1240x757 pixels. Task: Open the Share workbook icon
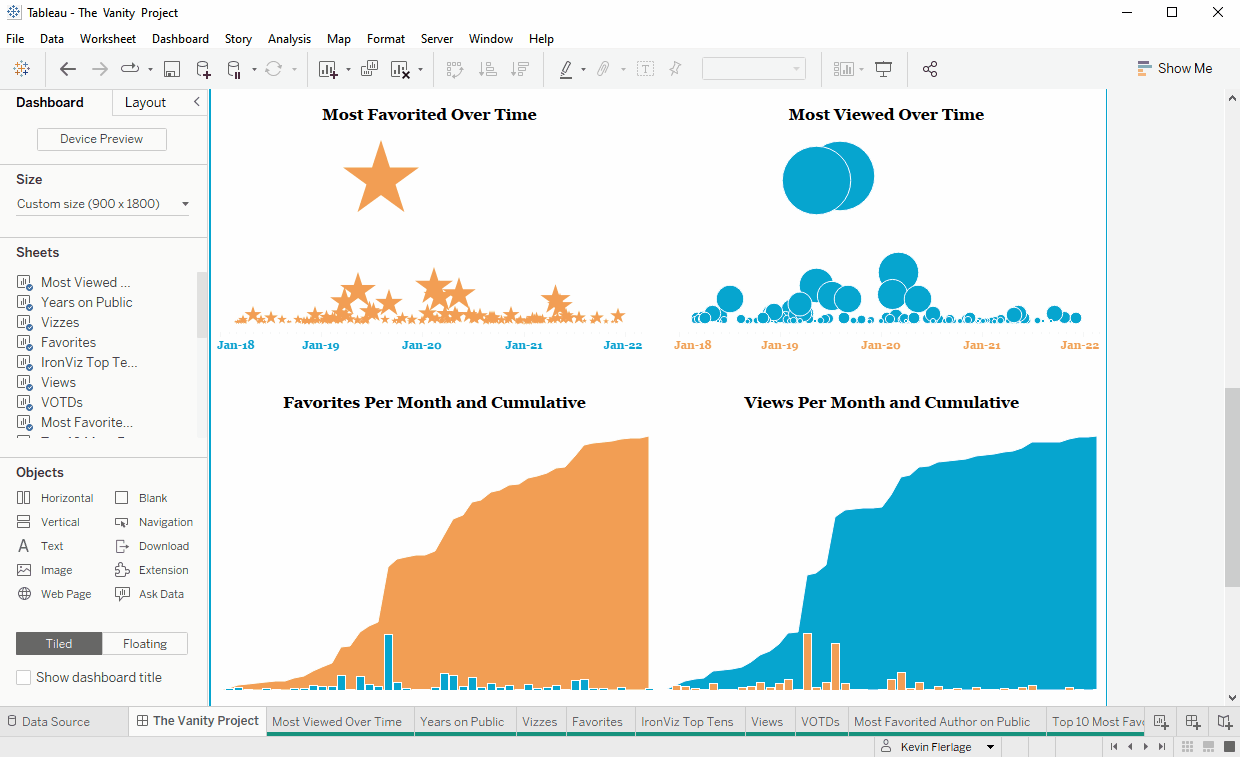(931, 68)
